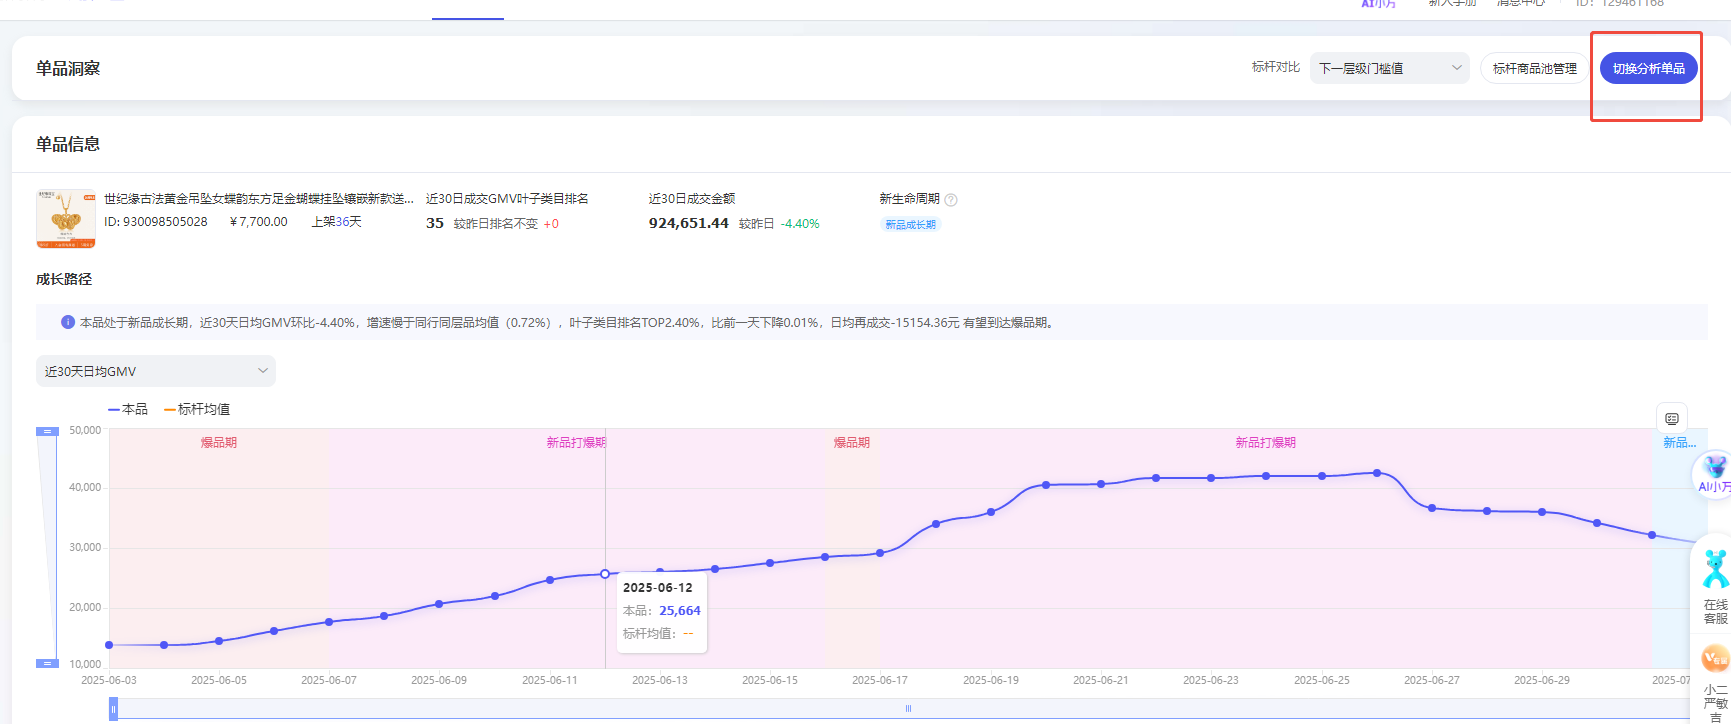The width and height of the screenshot is (1731, 724).
Task: Click the bottom handle of vertical zoom slider
Action: pyautogui.click(x=47, y=663)
